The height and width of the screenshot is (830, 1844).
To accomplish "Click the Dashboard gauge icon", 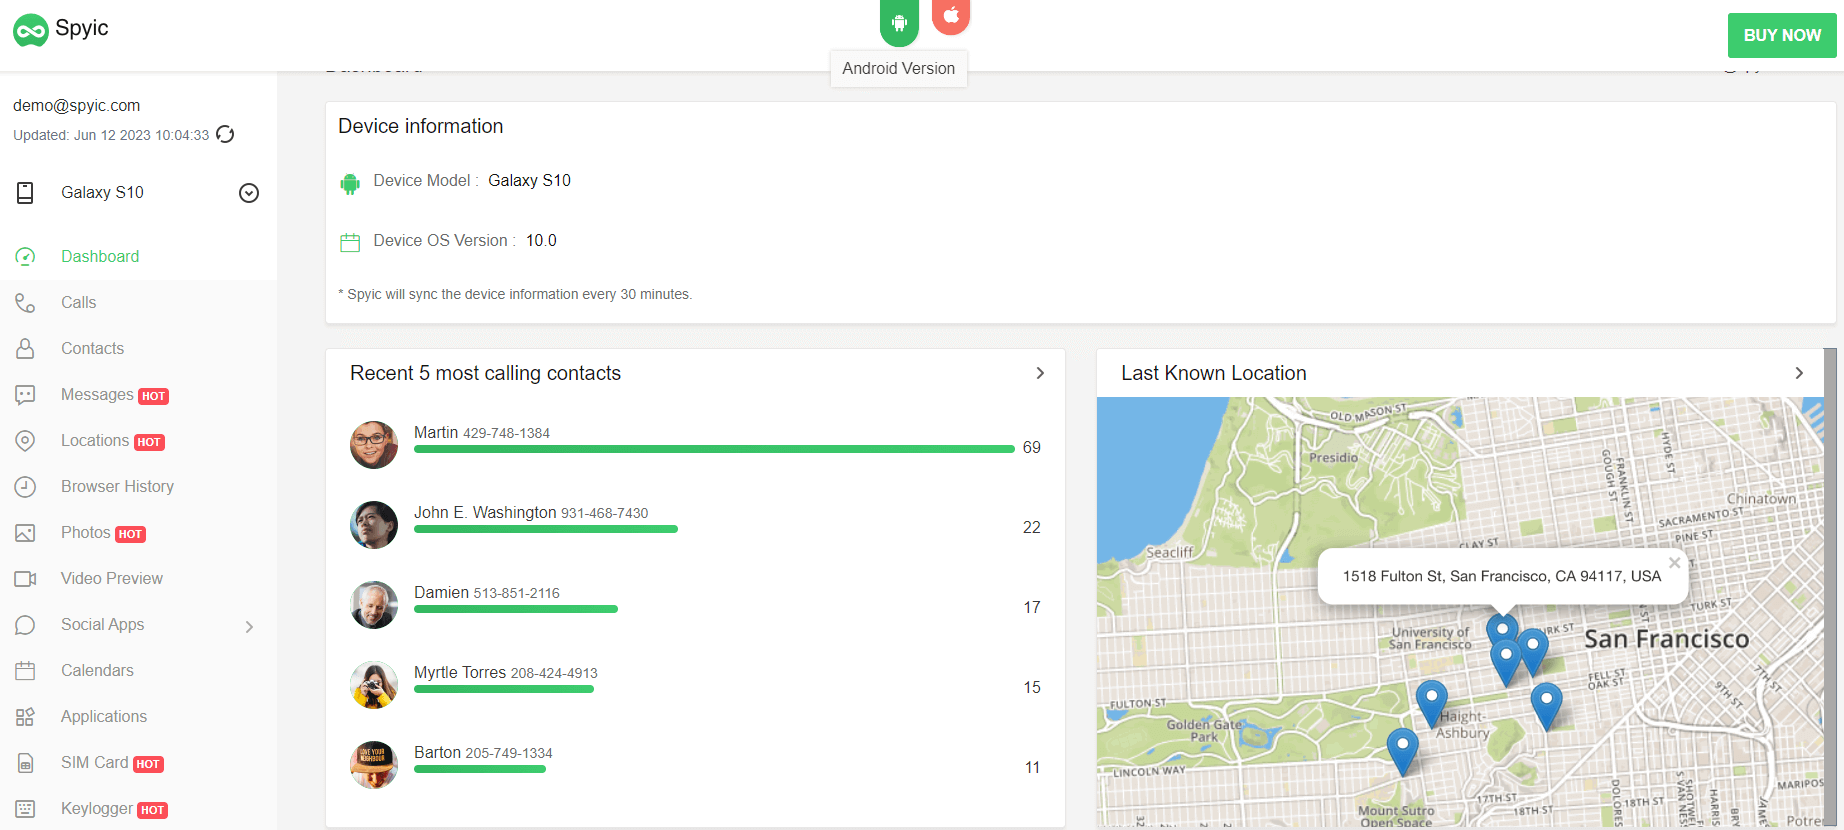I will 25,257.
